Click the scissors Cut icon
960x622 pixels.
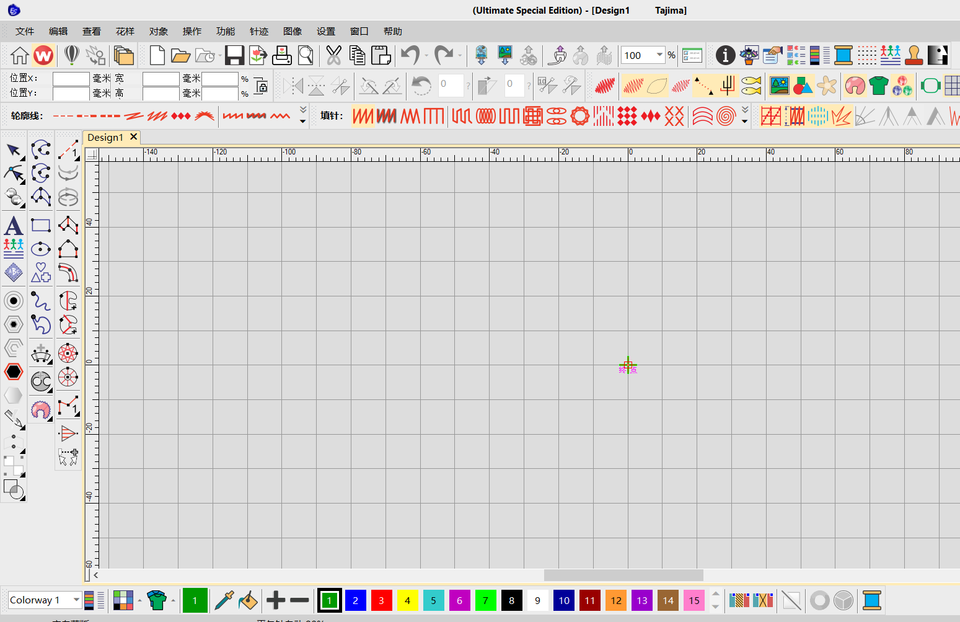tap(333, 55)
